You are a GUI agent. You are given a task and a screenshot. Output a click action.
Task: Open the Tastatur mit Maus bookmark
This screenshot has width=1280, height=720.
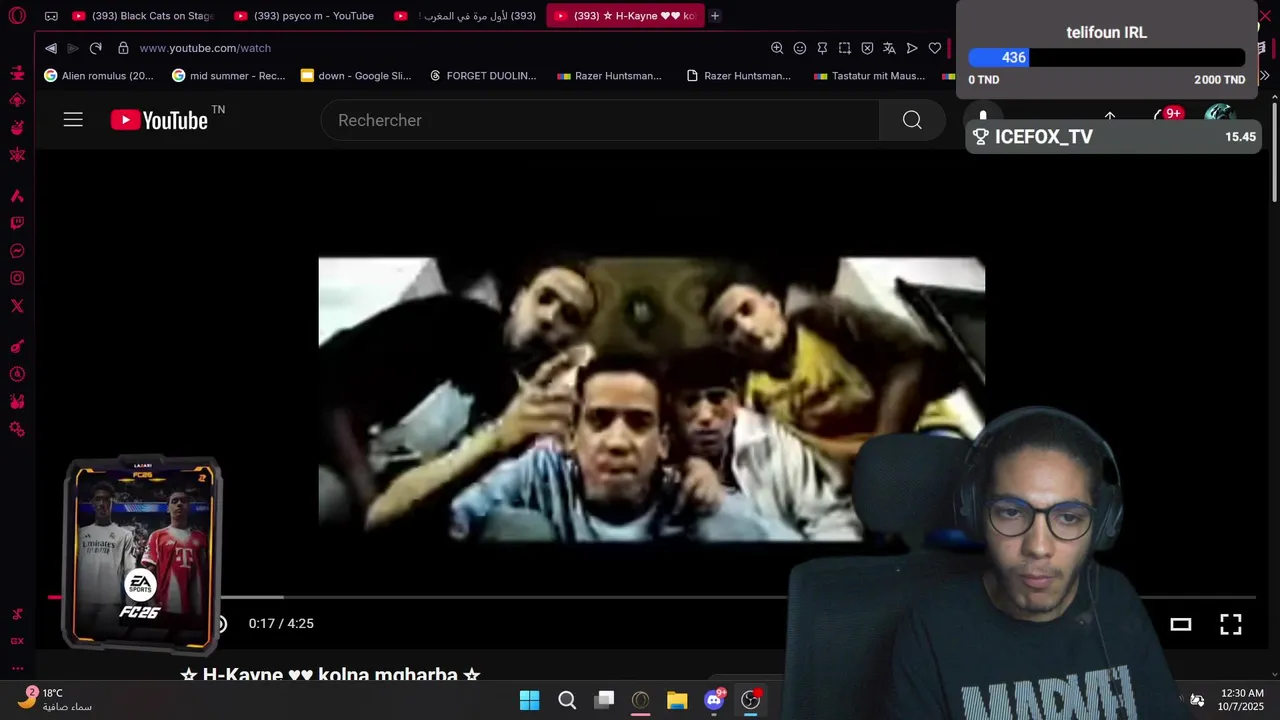870,76
